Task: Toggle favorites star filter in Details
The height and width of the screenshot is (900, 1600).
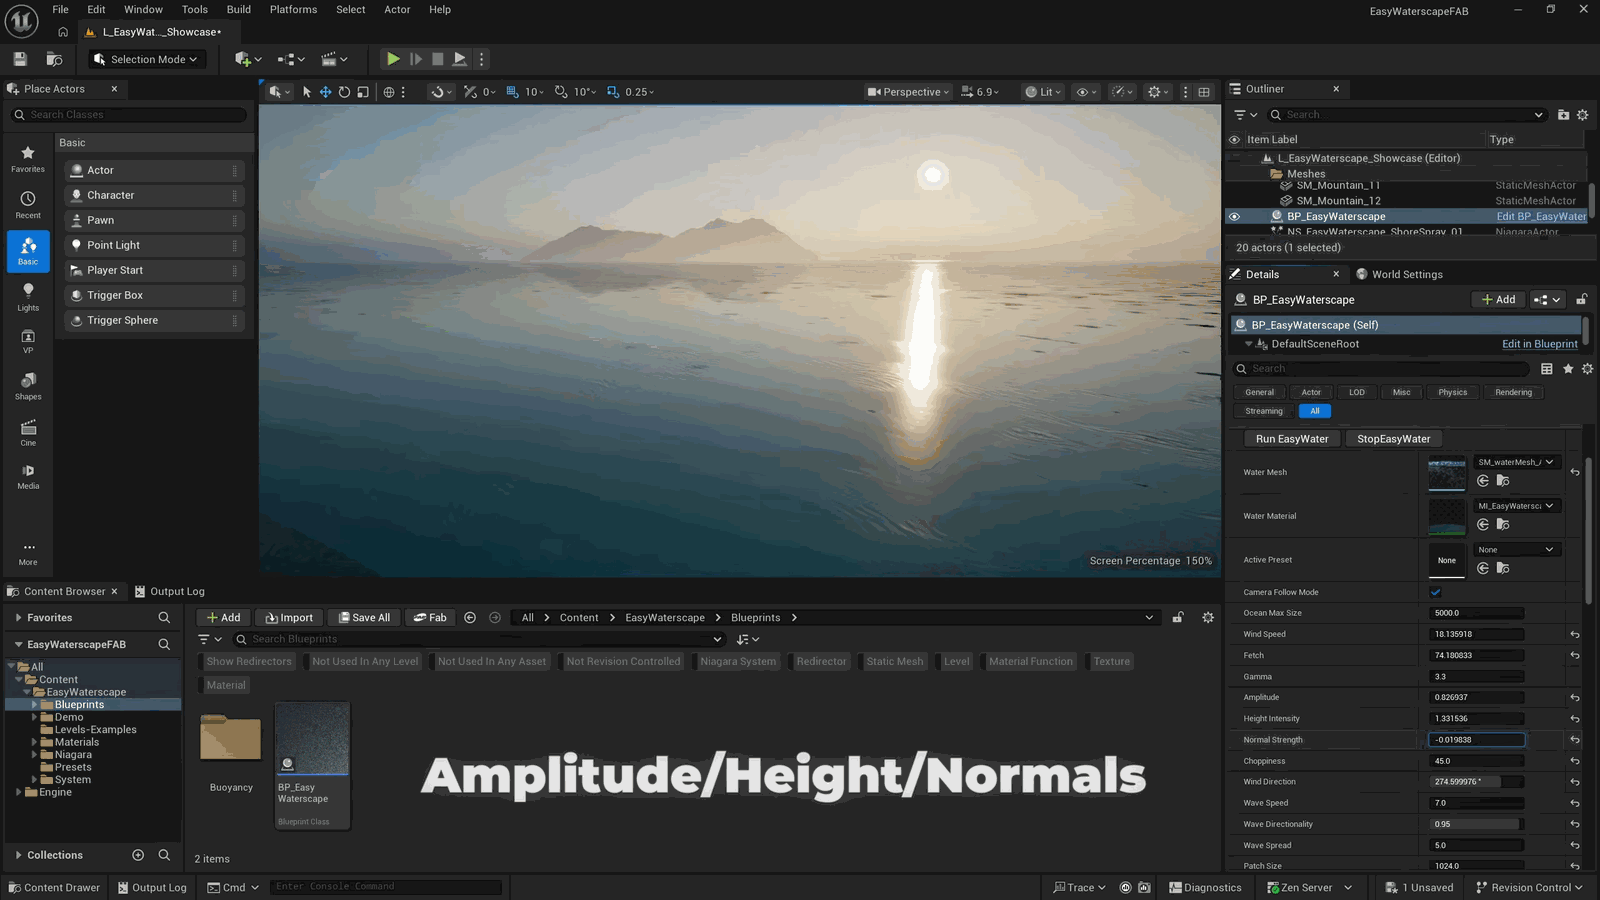Action: (x=1568, y=369)
